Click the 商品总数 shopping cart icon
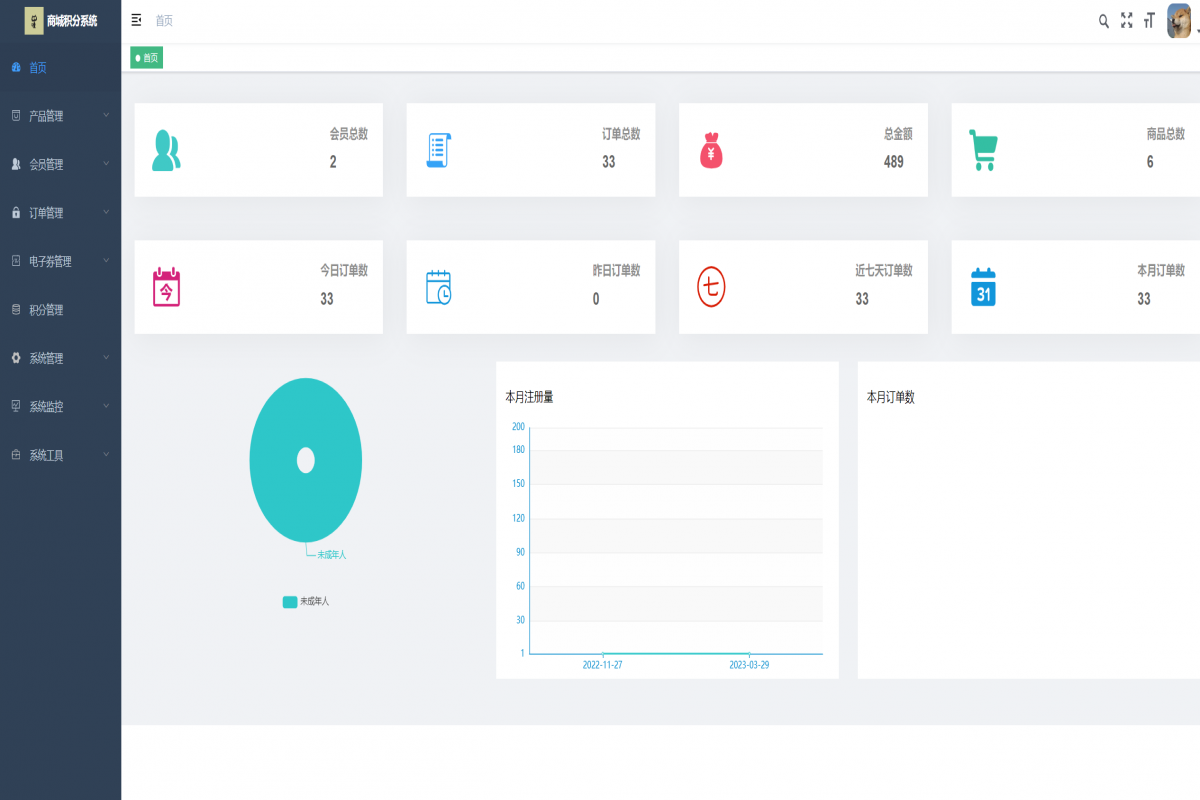1200x800 pixels. [983, 149]
